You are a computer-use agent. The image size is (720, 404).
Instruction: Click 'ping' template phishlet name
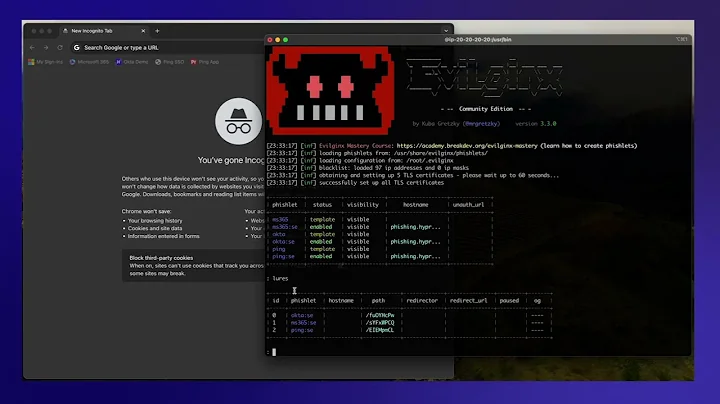[279, 249]
